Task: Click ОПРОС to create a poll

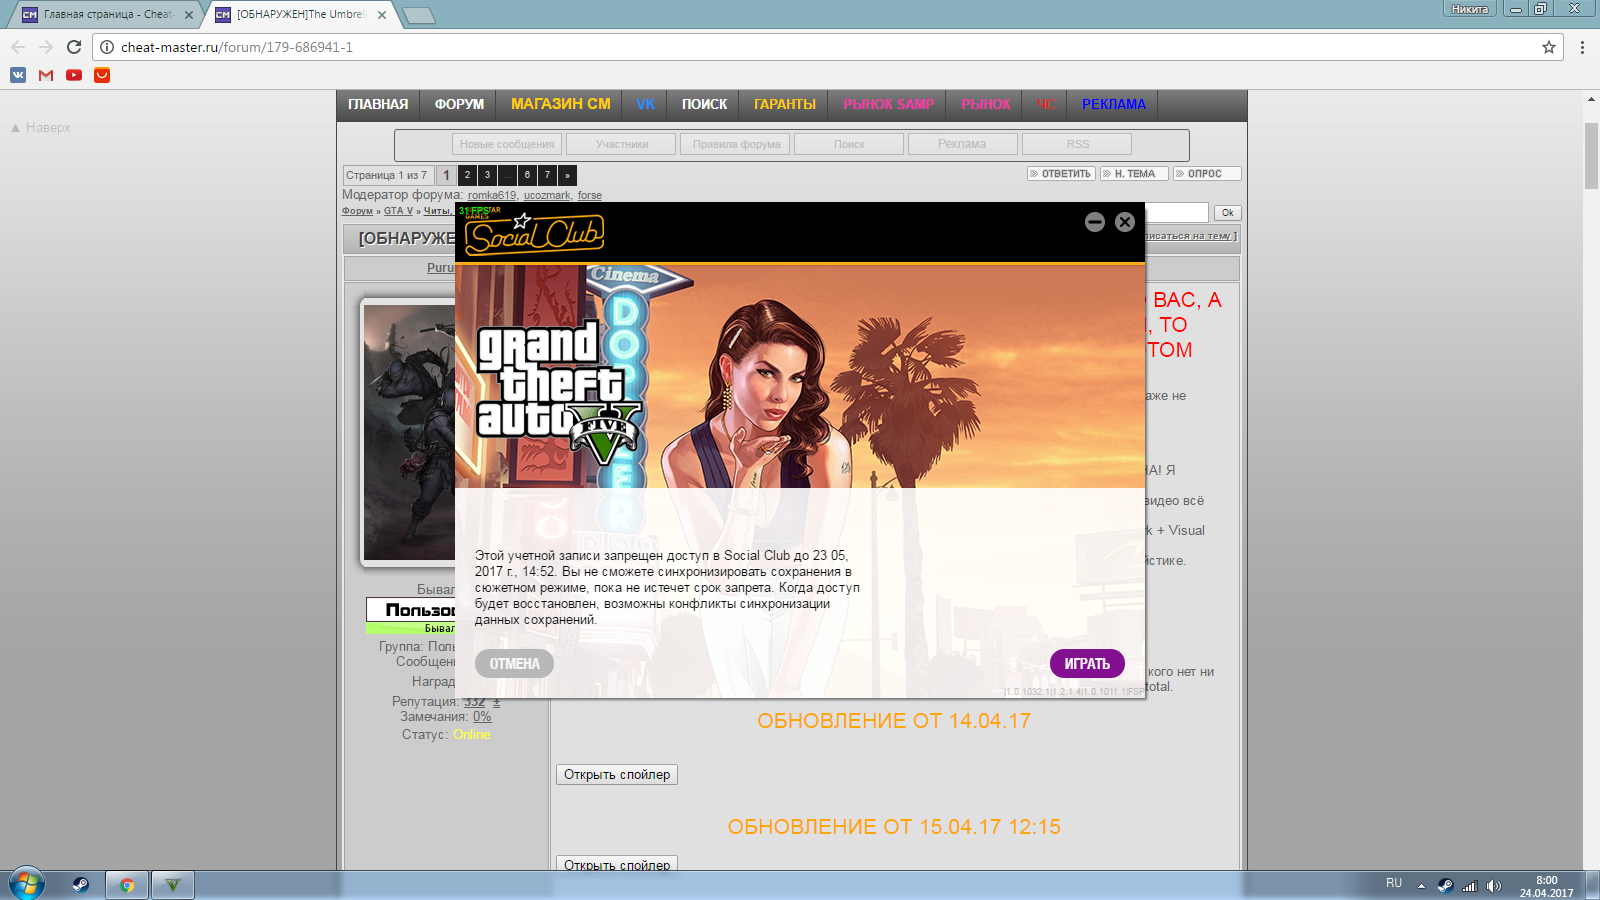Action: [1207, 174]
